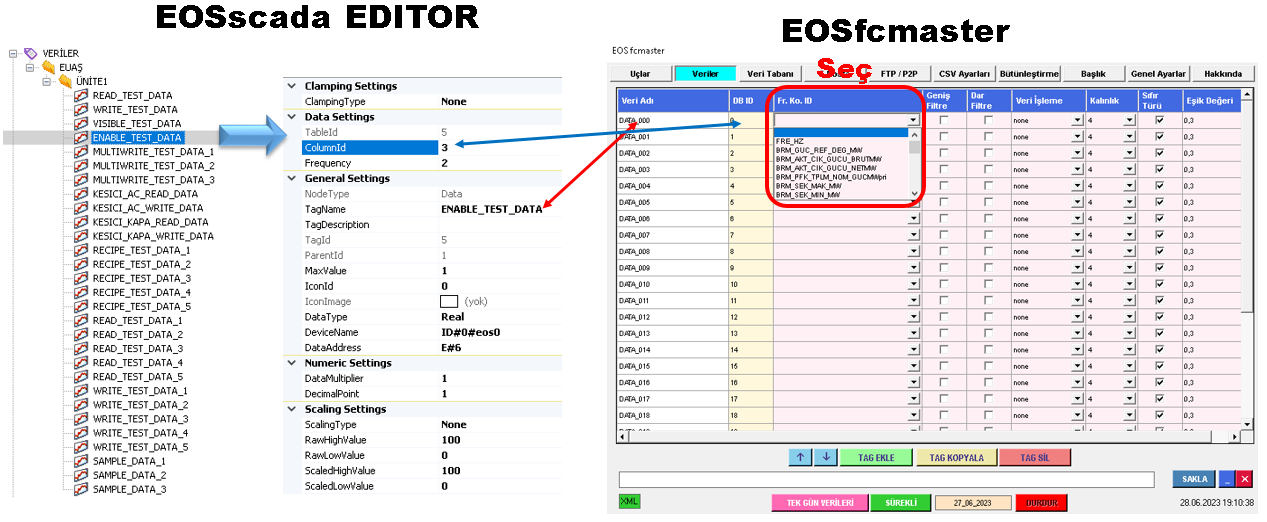Open the CSV Ayarları tab
This screenshot has width=1267, height=522.
pyautogui.click(x=964, y=74)
